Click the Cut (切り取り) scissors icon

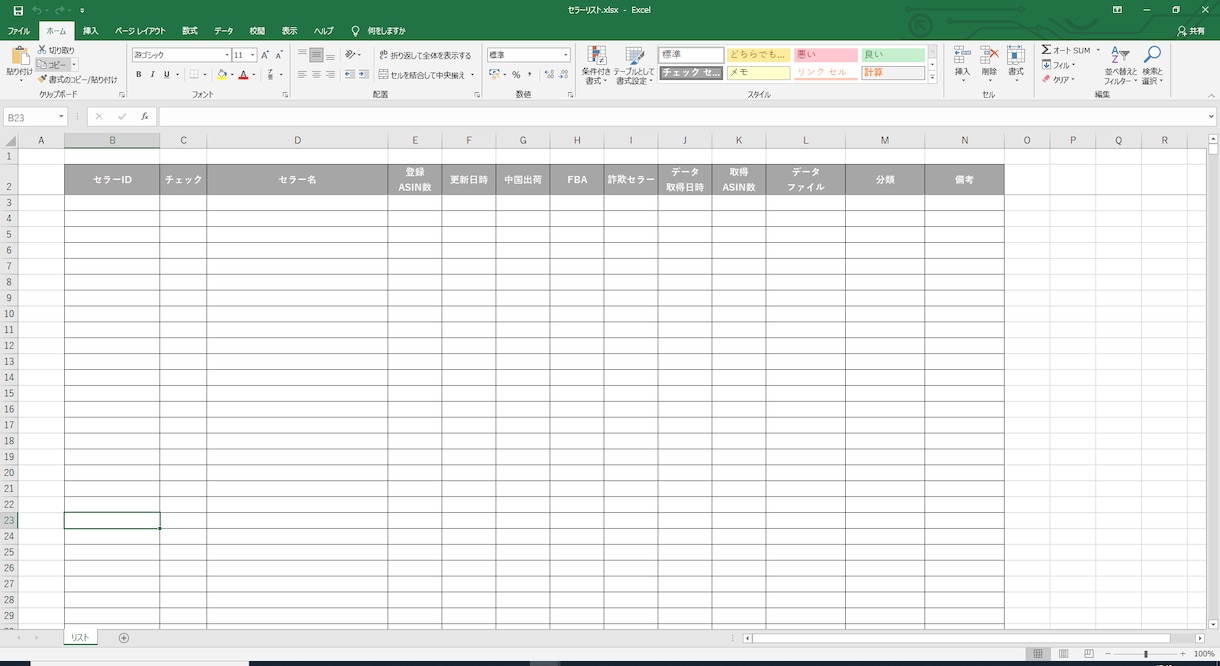[42, 50]
